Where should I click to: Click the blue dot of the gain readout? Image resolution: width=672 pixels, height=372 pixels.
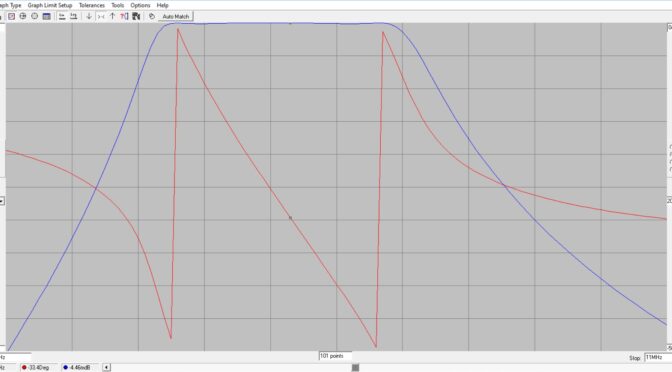coord(65,368)
